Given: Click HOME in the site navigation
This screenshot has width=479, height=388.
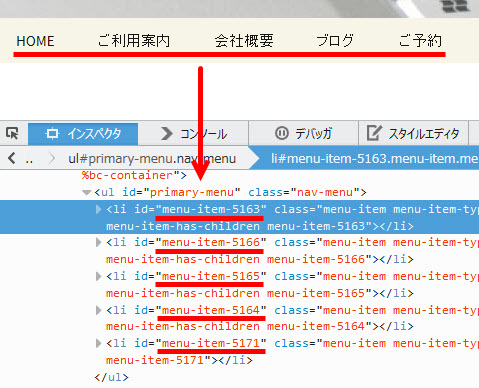Looking at the screenshot, I should 35,41.
